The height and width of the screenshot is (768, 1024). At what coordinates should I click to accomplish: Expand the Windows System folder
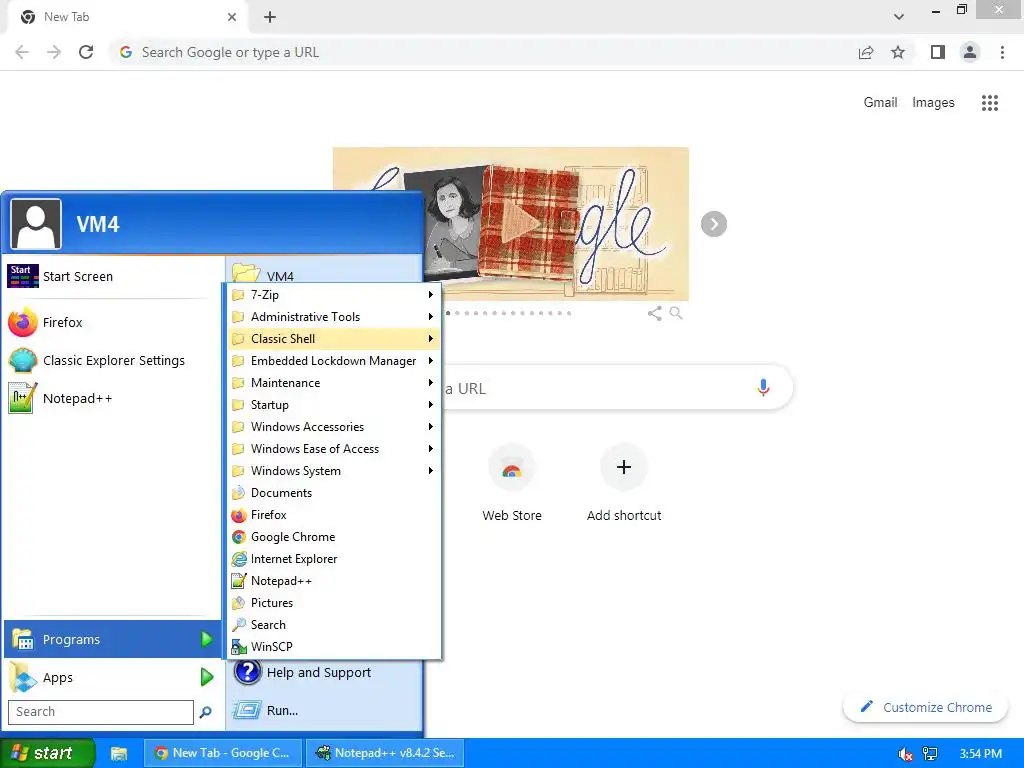(x=334, y=471)
